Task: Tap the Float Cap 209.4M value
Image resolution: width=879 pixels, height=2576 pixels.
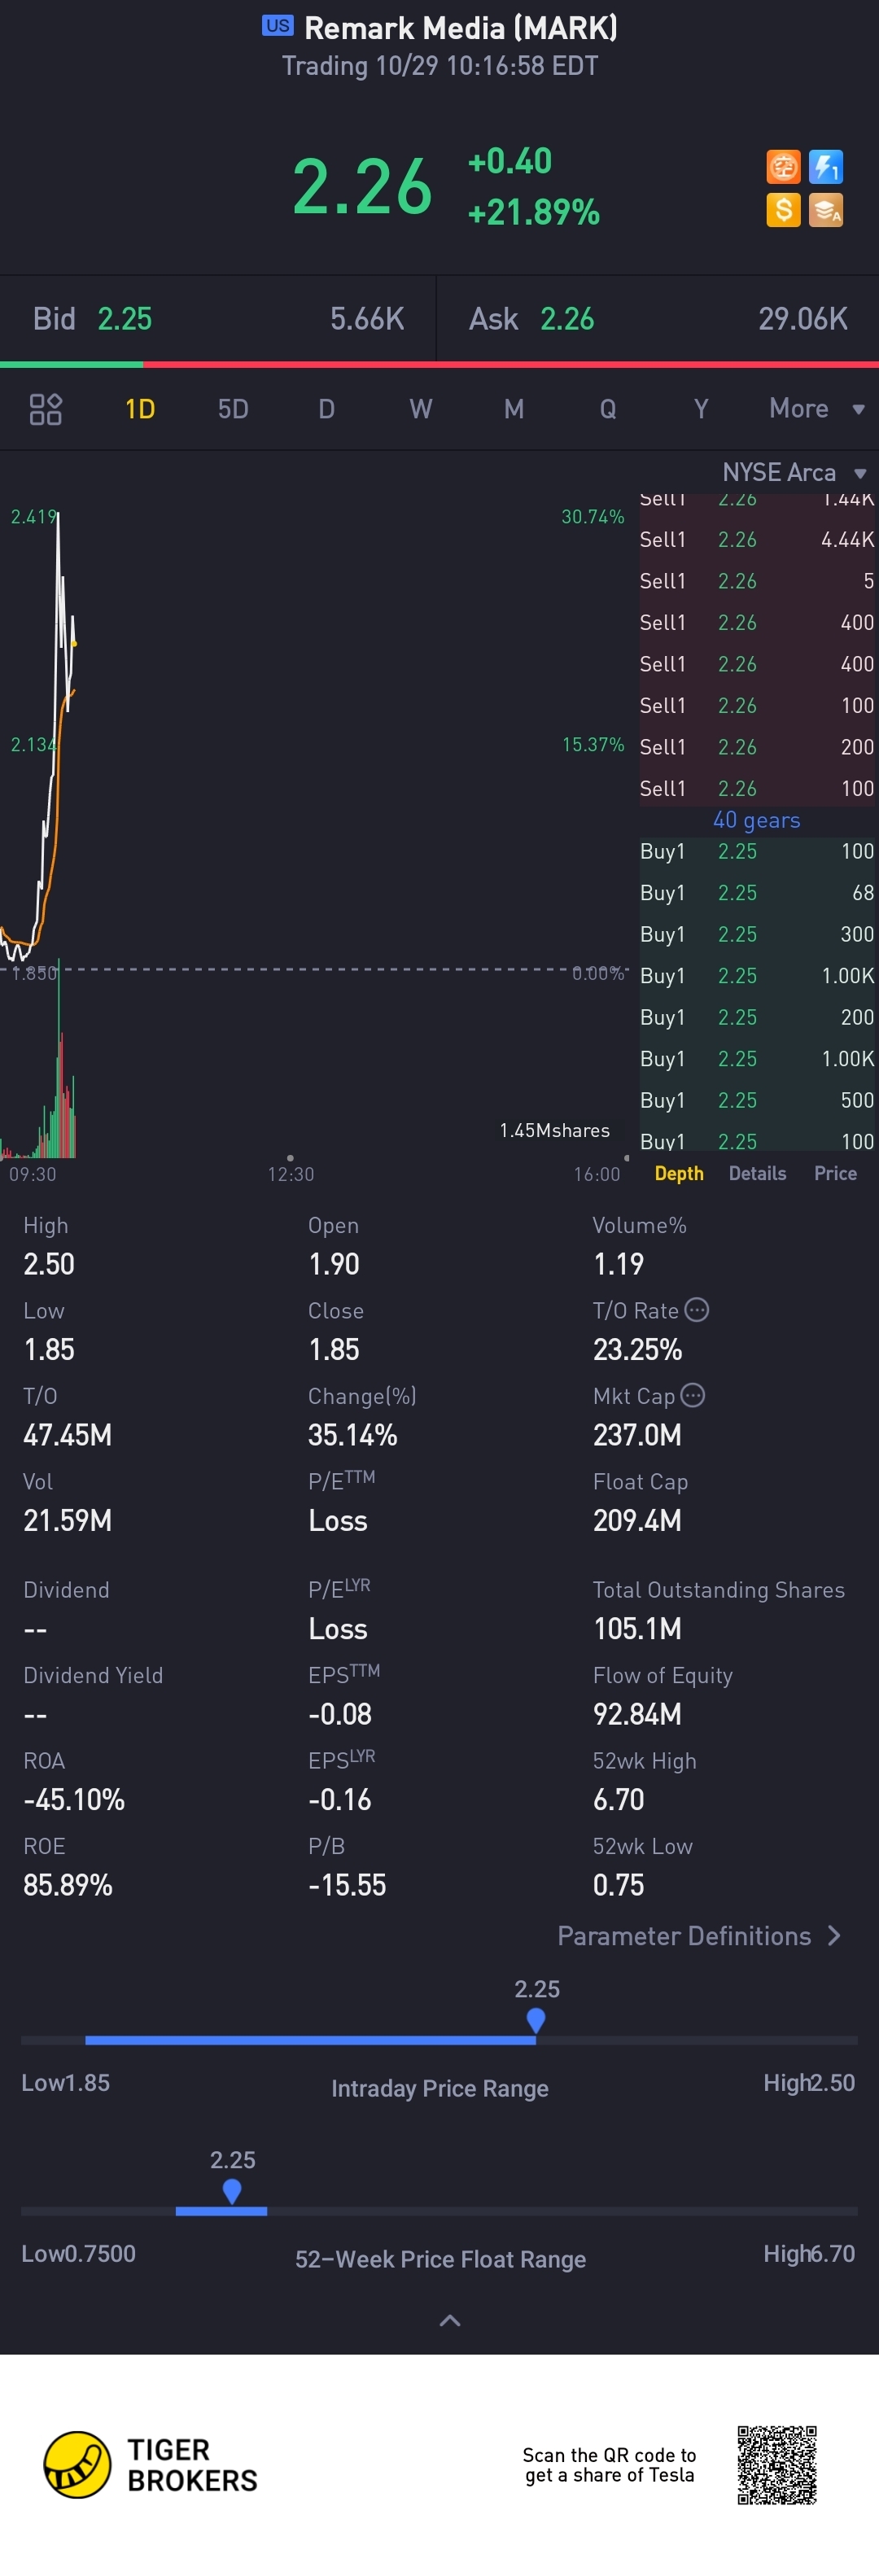Action: (637, 1520)
